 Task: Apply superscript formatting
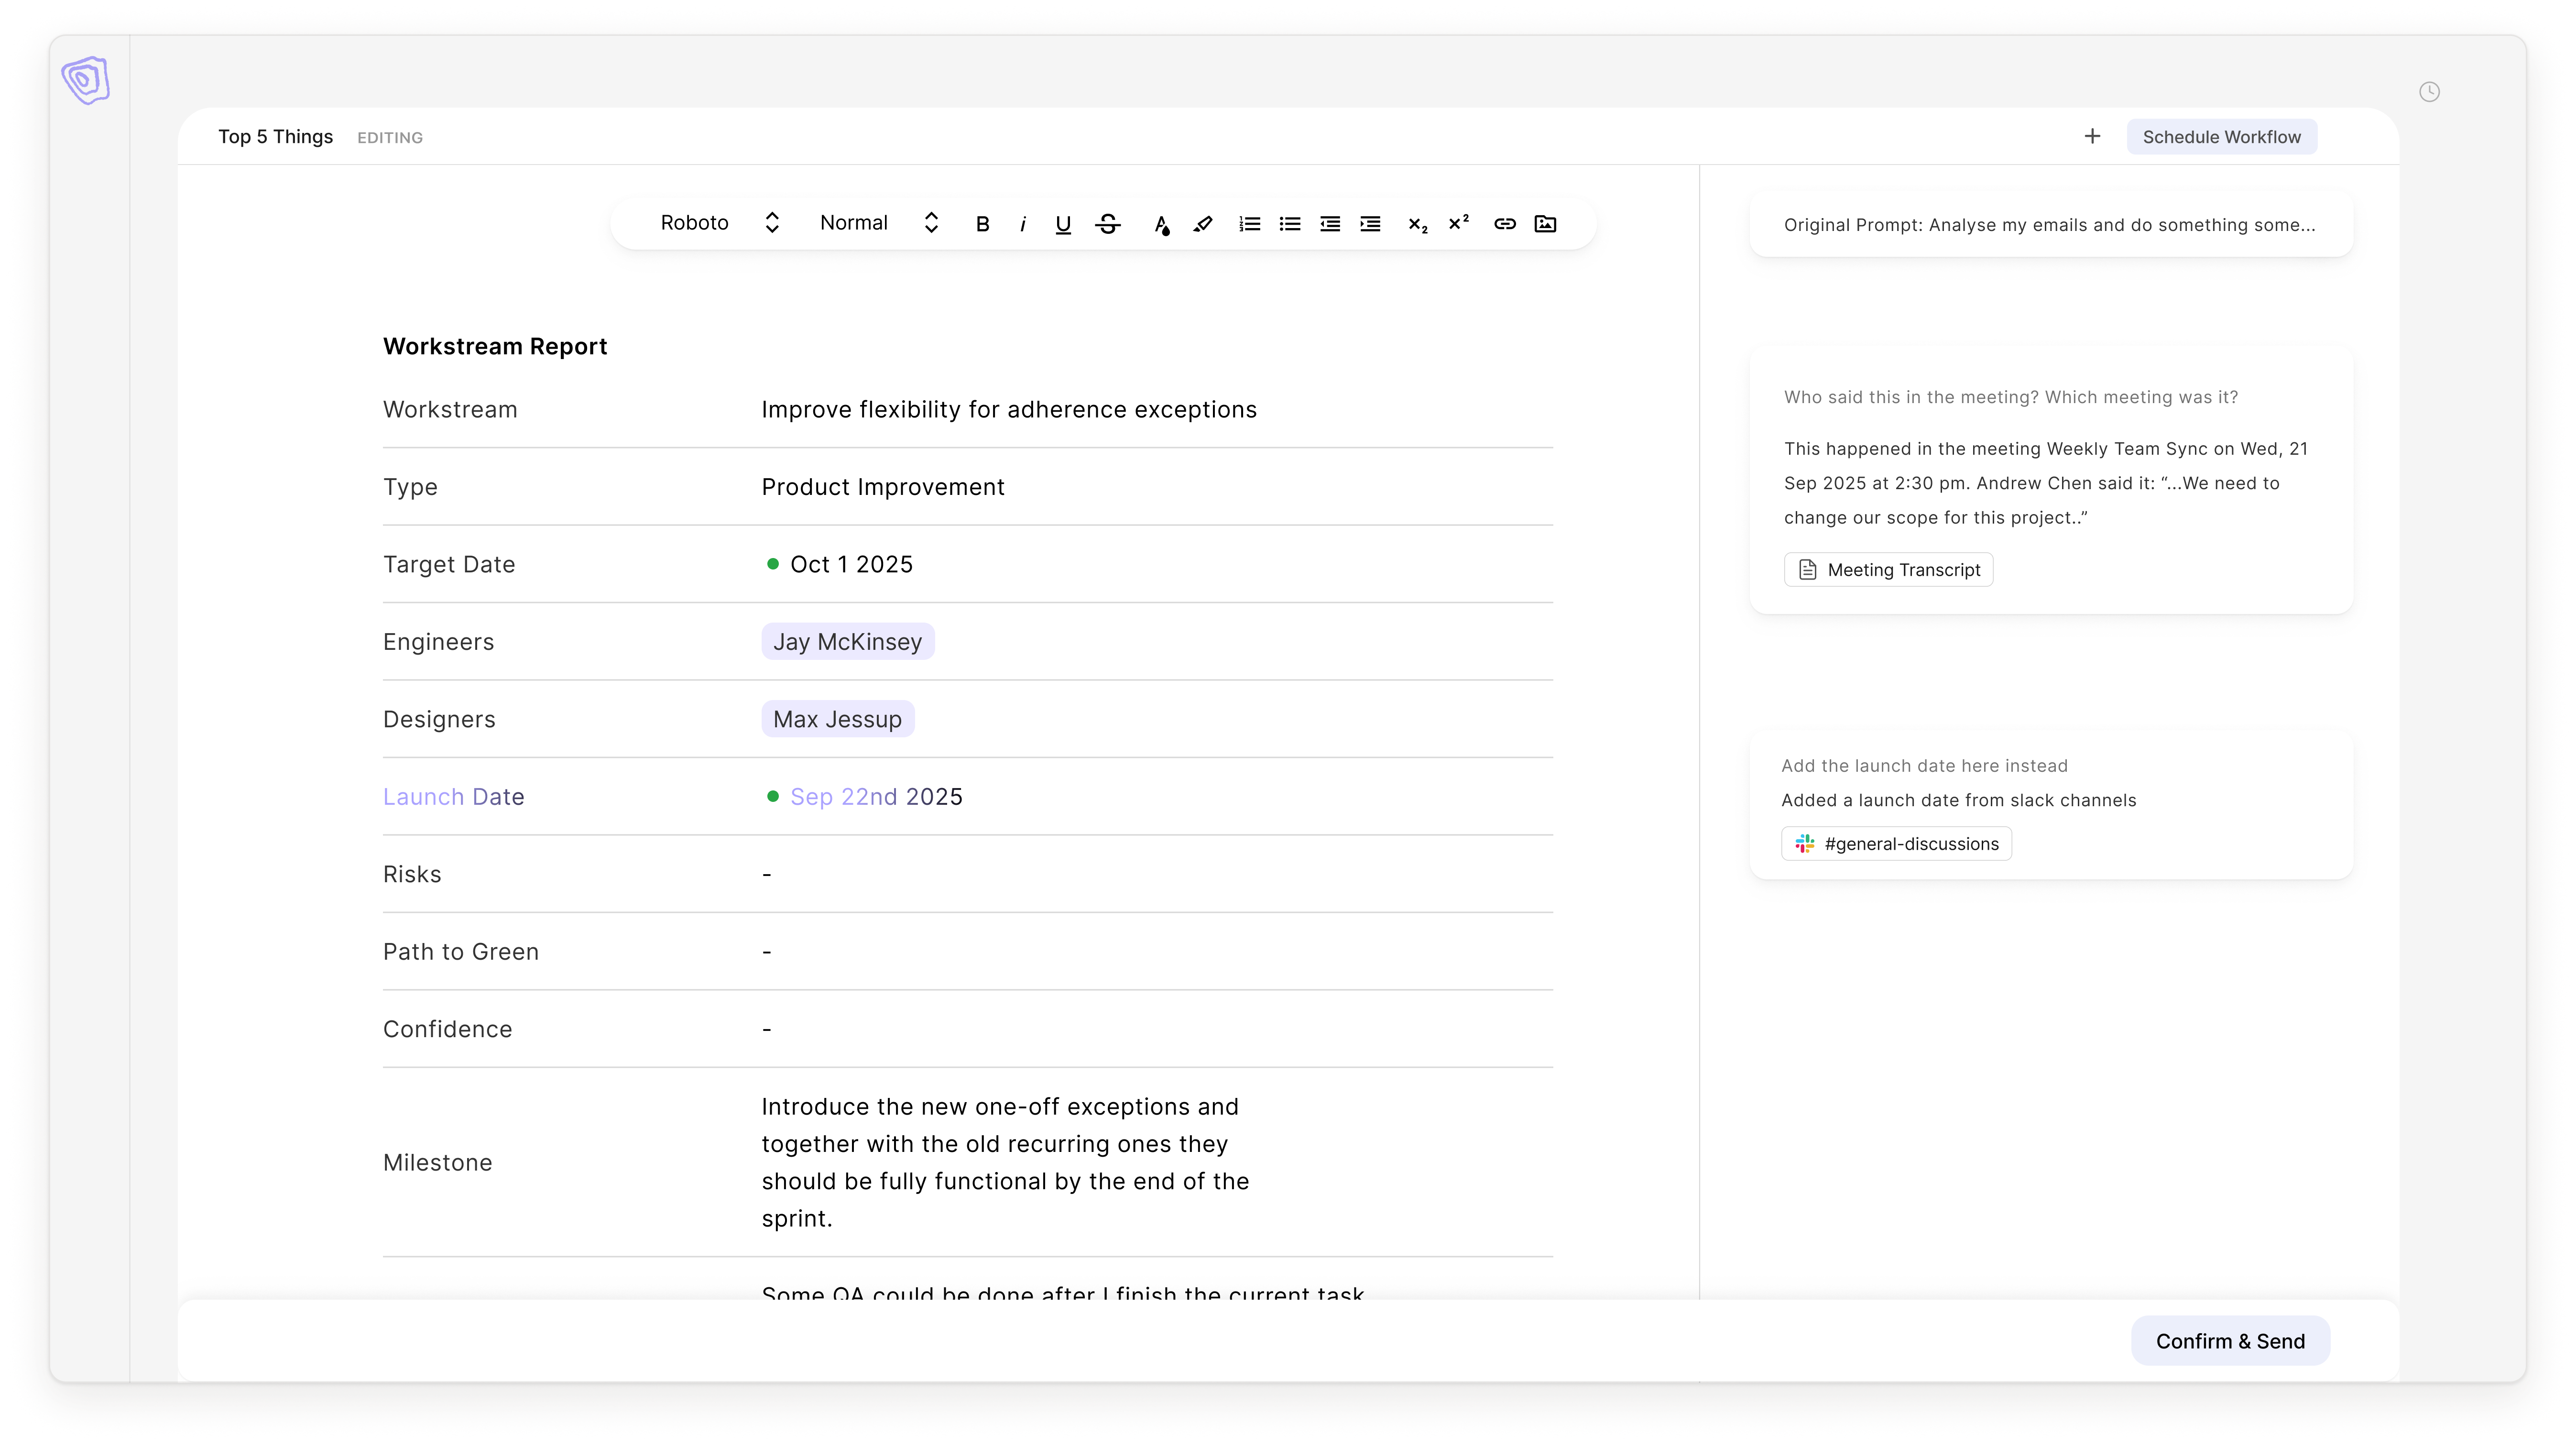(1458, 222)
